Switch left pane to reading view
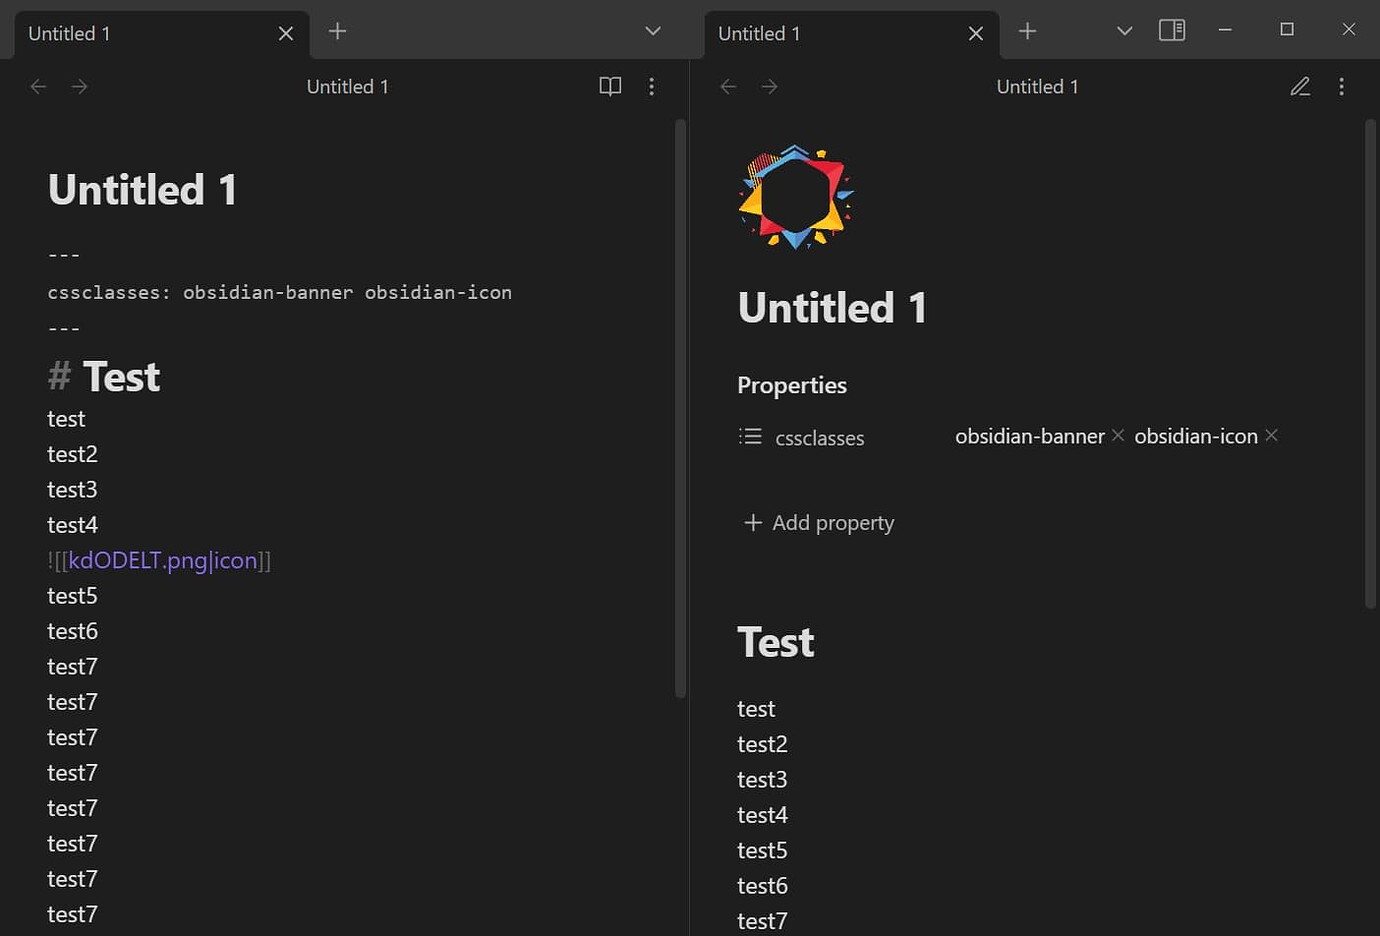 [610, 87]
